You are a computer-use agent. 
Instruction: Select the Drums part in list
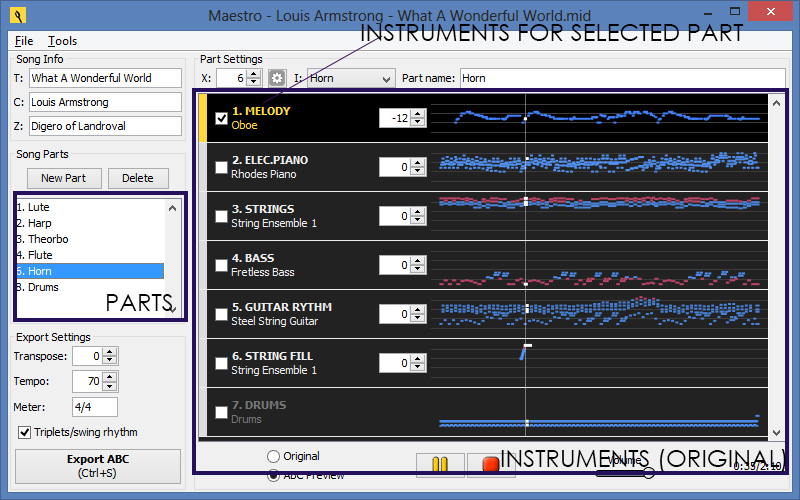[x=90, y=287]
